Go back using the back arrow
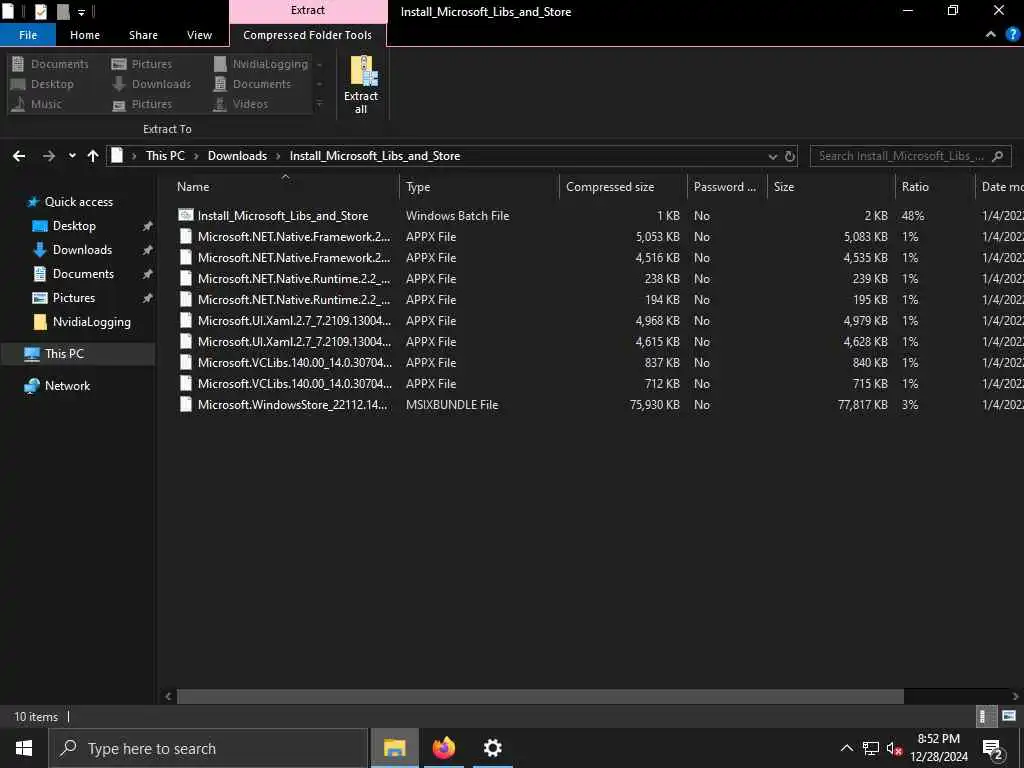The width and height of the screenshot is (1024, 768). [19, 156]
